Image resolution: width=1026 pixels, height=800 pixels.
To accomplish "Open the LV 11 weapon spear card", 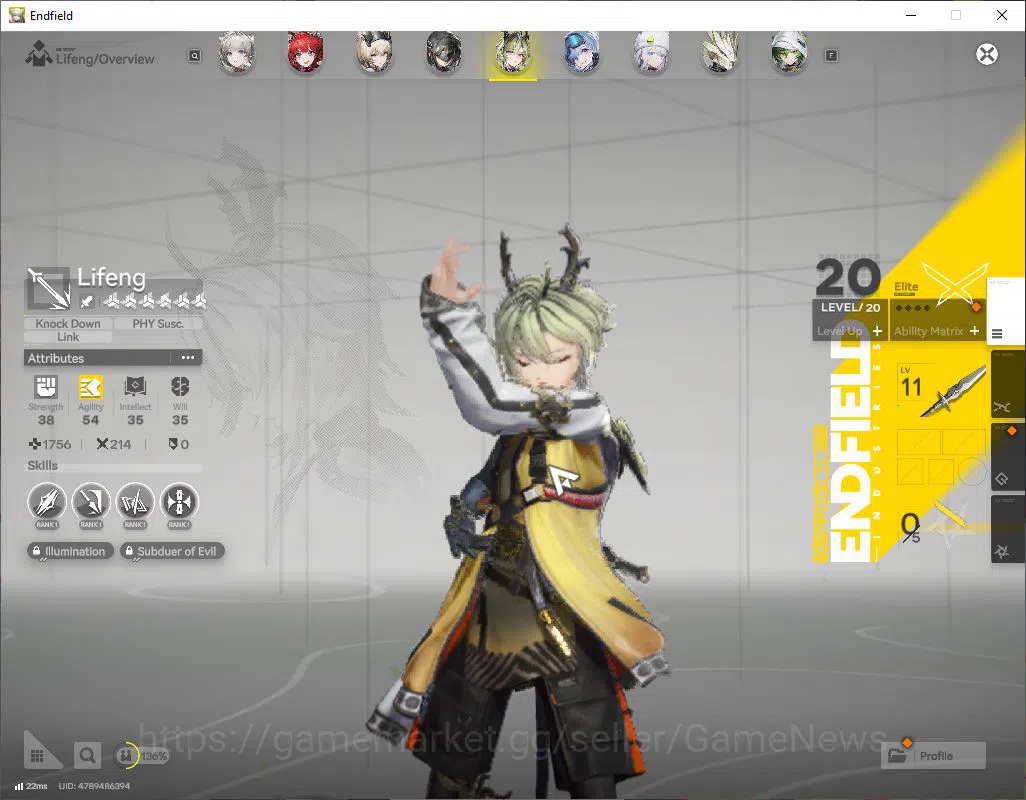I will click(x=942, y=391).
